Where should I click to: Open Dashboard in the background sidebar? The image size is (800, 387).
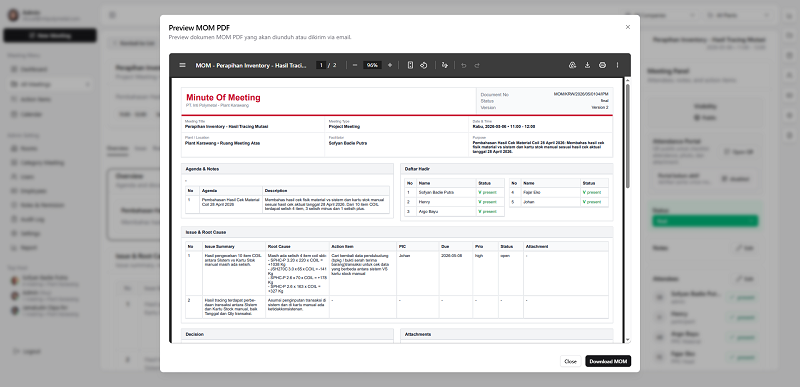(x=34, y=69)
